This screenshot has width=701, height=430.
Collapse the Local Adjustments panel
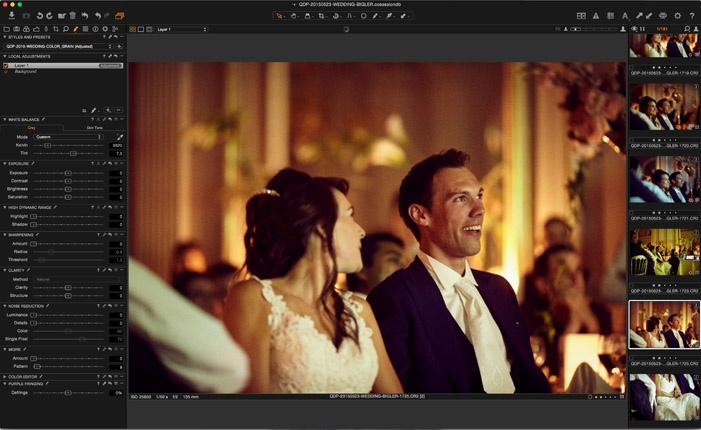[5, 56]
